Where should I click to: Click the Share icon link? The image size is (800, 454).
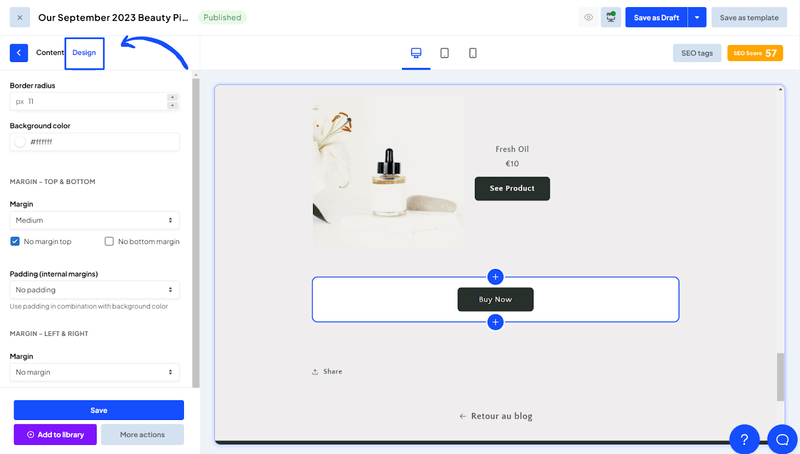coord(327,371)
